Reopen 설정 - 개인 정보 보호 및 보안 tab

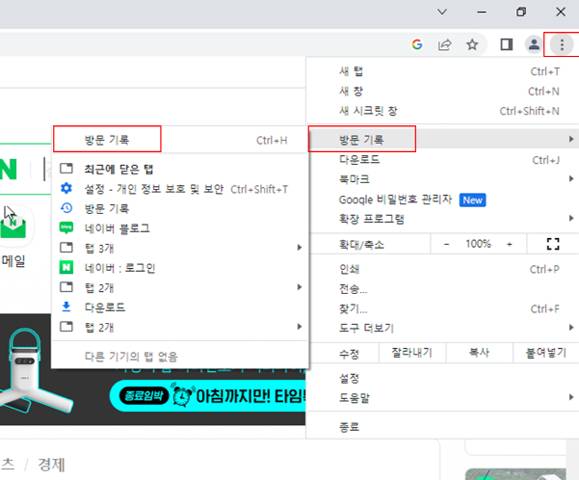point(180,189)
